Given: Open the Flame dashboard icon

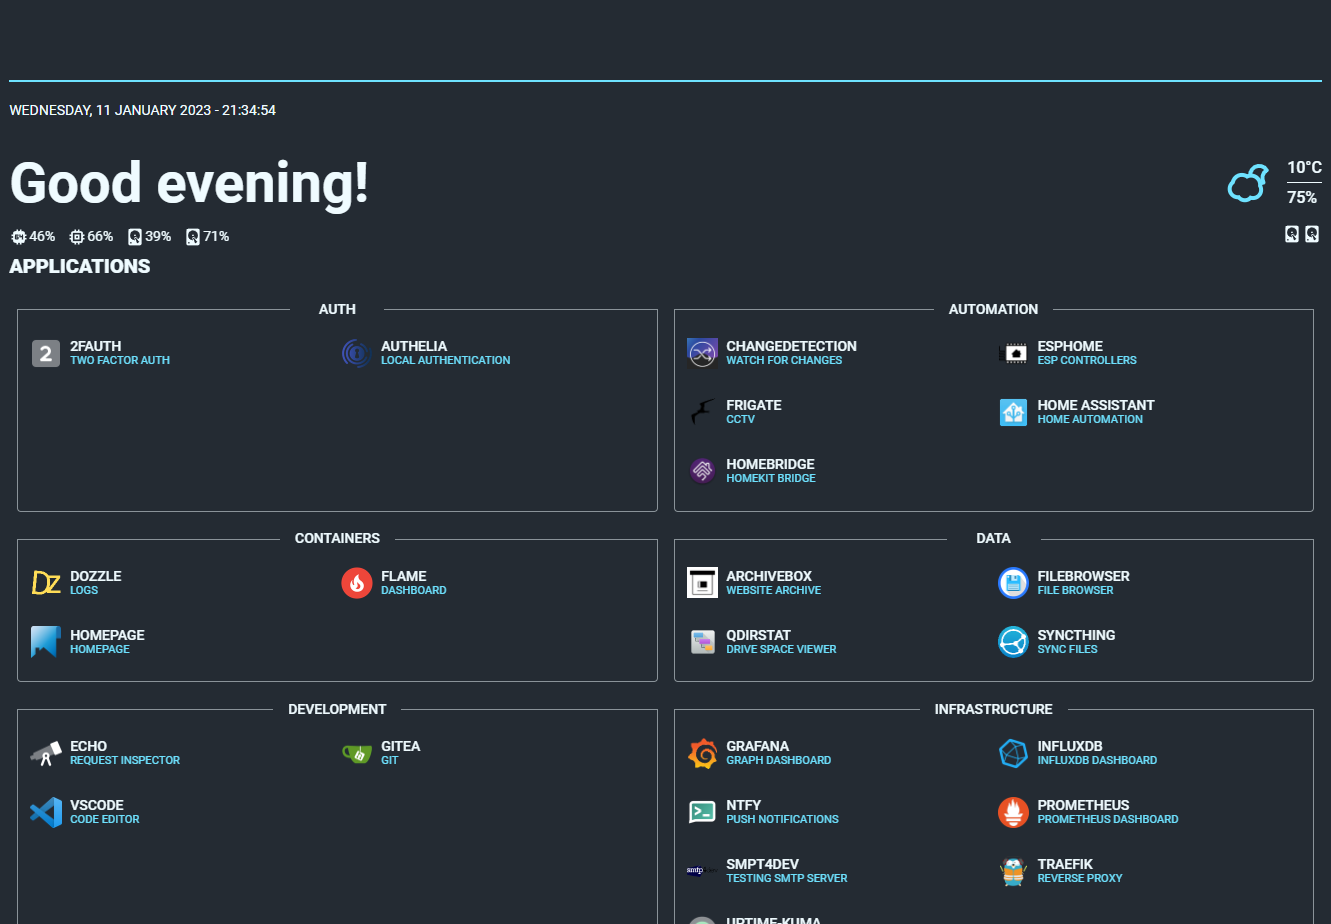Looking at the screenshot, I should (357, 583).
